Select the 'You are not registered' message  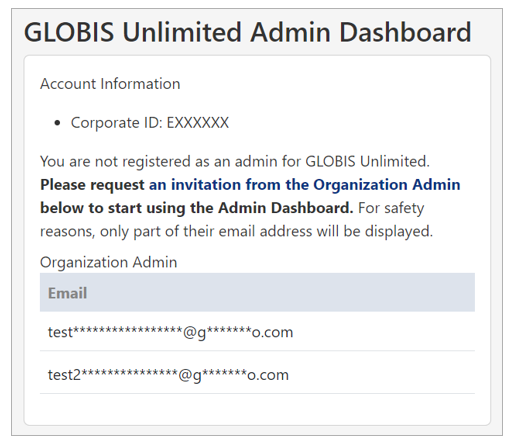tap(235, 162)
